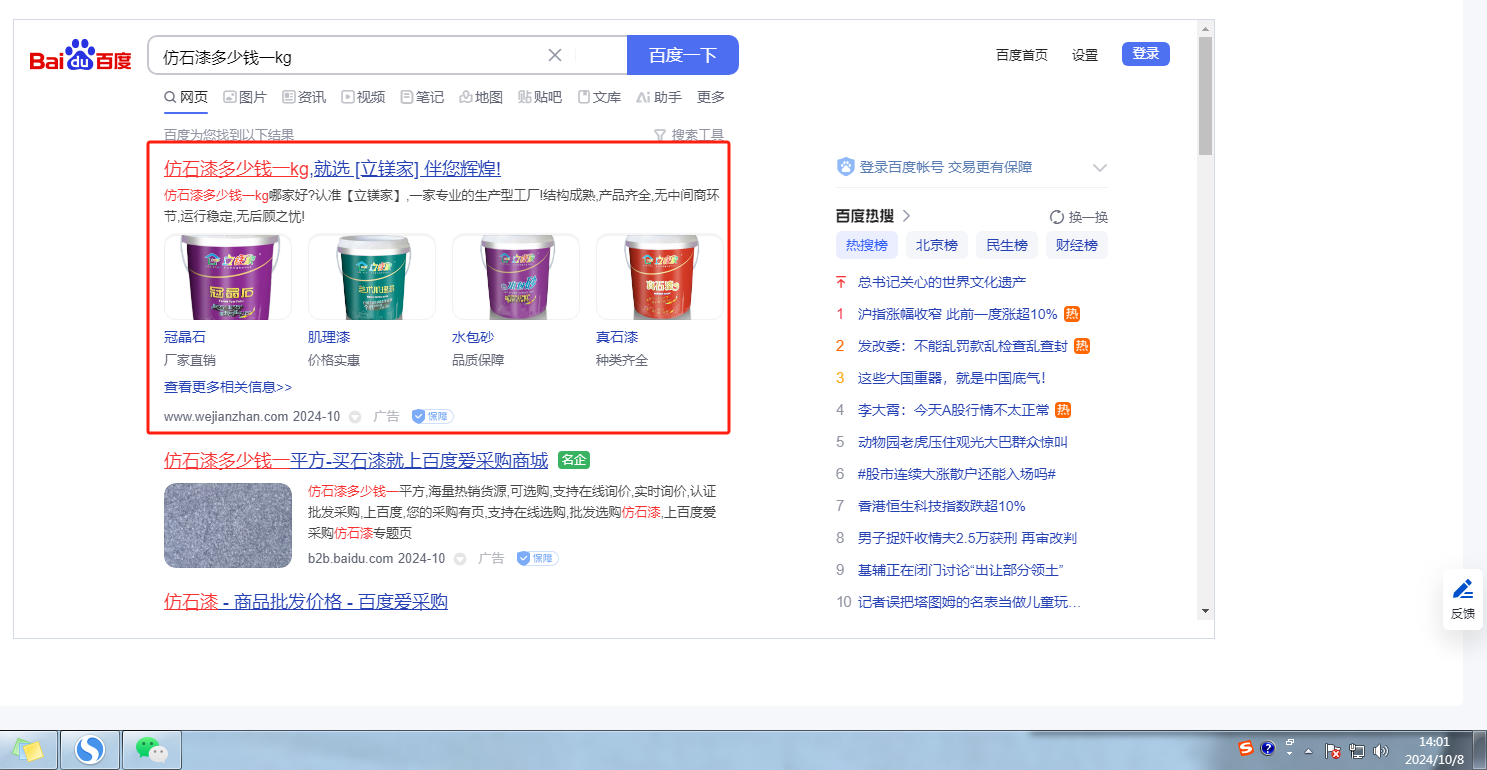The width and height of the screenshot is (1487, 770).
Task: Select the 财经榜 ranking tab
Action: tap(1077, 245)
